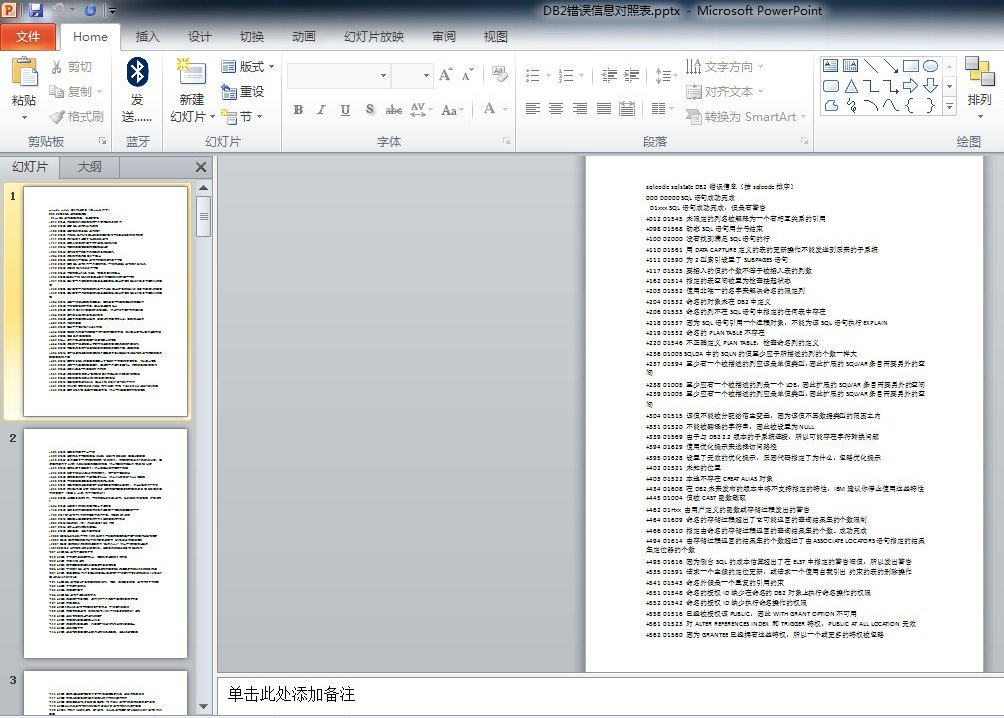Select the rectangle shape
The image size is (1004, 718).
(911, 65)
